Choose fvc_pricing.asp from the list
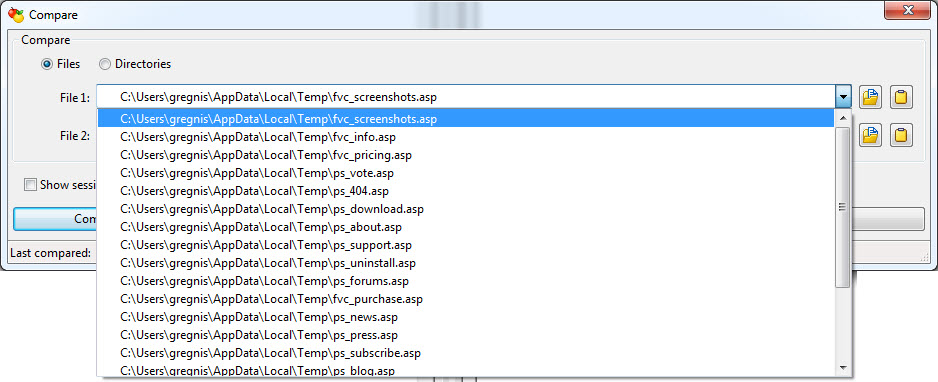This screenshot has height=382, width=938. point(466,155)
